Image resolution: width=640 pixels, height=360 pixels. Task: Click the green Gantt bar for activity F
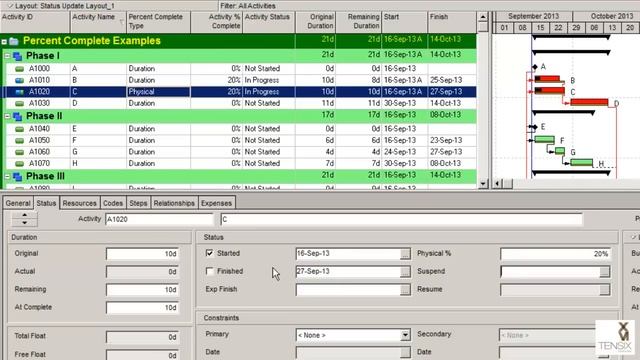tap(544, 140)
